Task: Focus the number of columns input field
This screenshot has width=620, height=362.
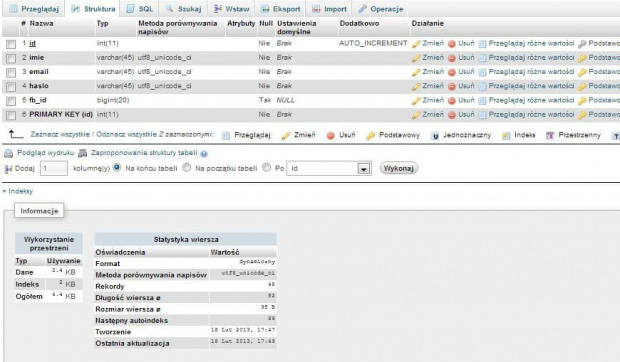Action: pos(54,168)
